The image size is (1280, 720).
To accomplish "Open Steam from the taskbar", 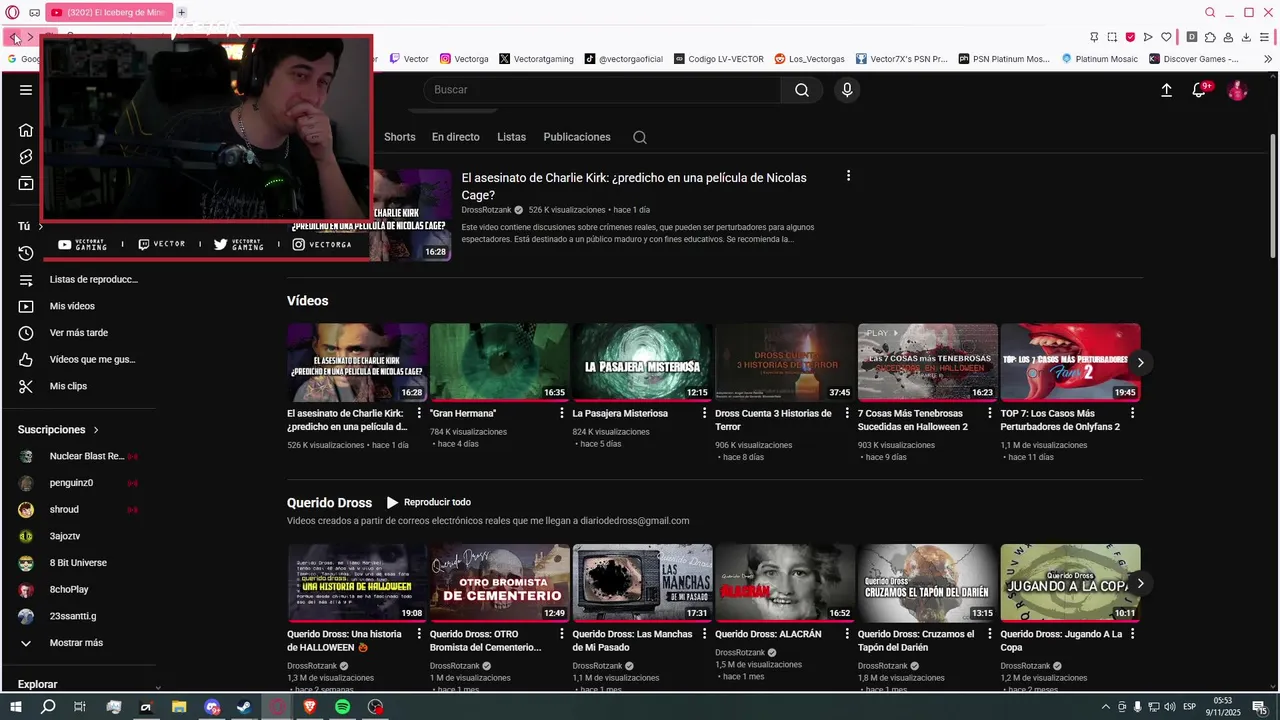I will [x=244, y=707].
